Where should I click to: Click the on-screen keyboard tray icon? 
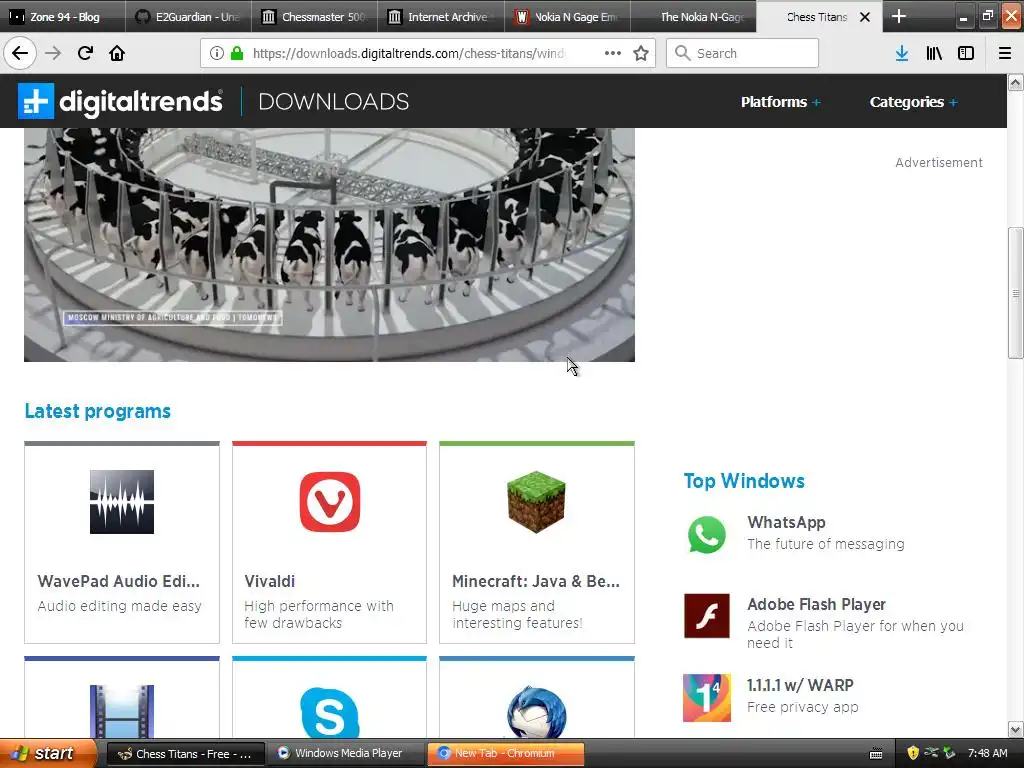tap(876, 754)
